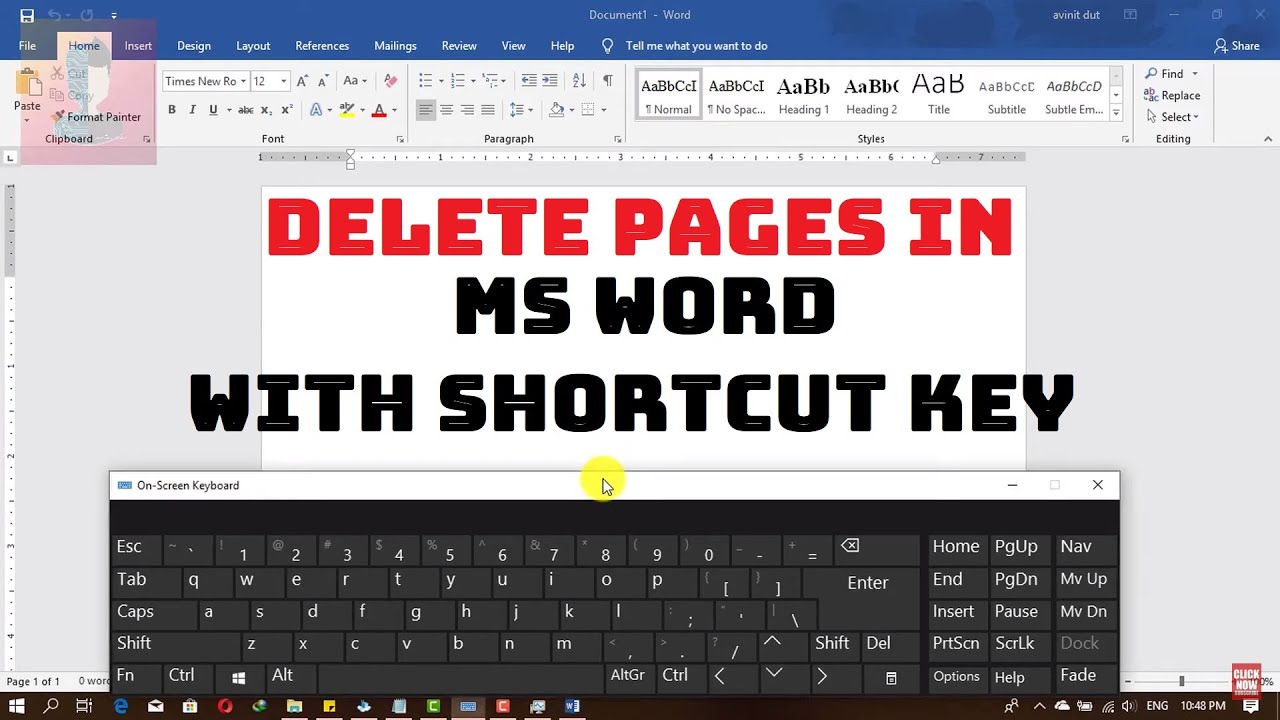Open the File tab
The image size is (1280, 720).
tap(27, 46)
